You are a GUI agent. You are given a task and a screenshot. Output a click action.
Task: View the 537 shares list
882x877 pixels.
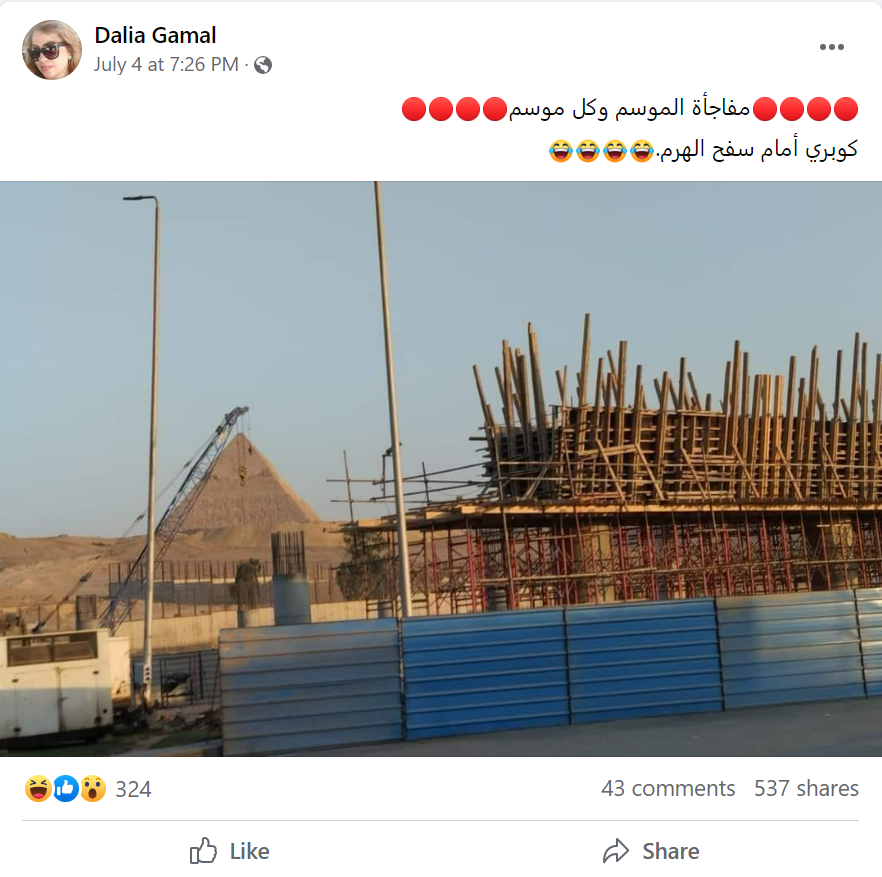point(806,789)
